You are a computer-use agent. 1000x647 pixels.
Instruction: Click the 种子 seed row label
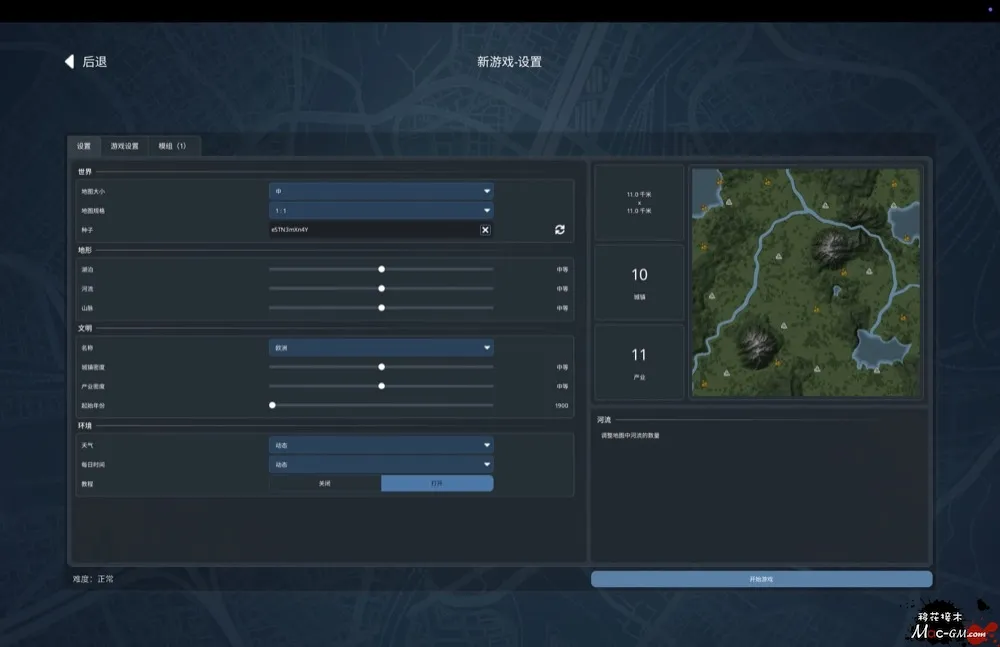coord(87,230)
